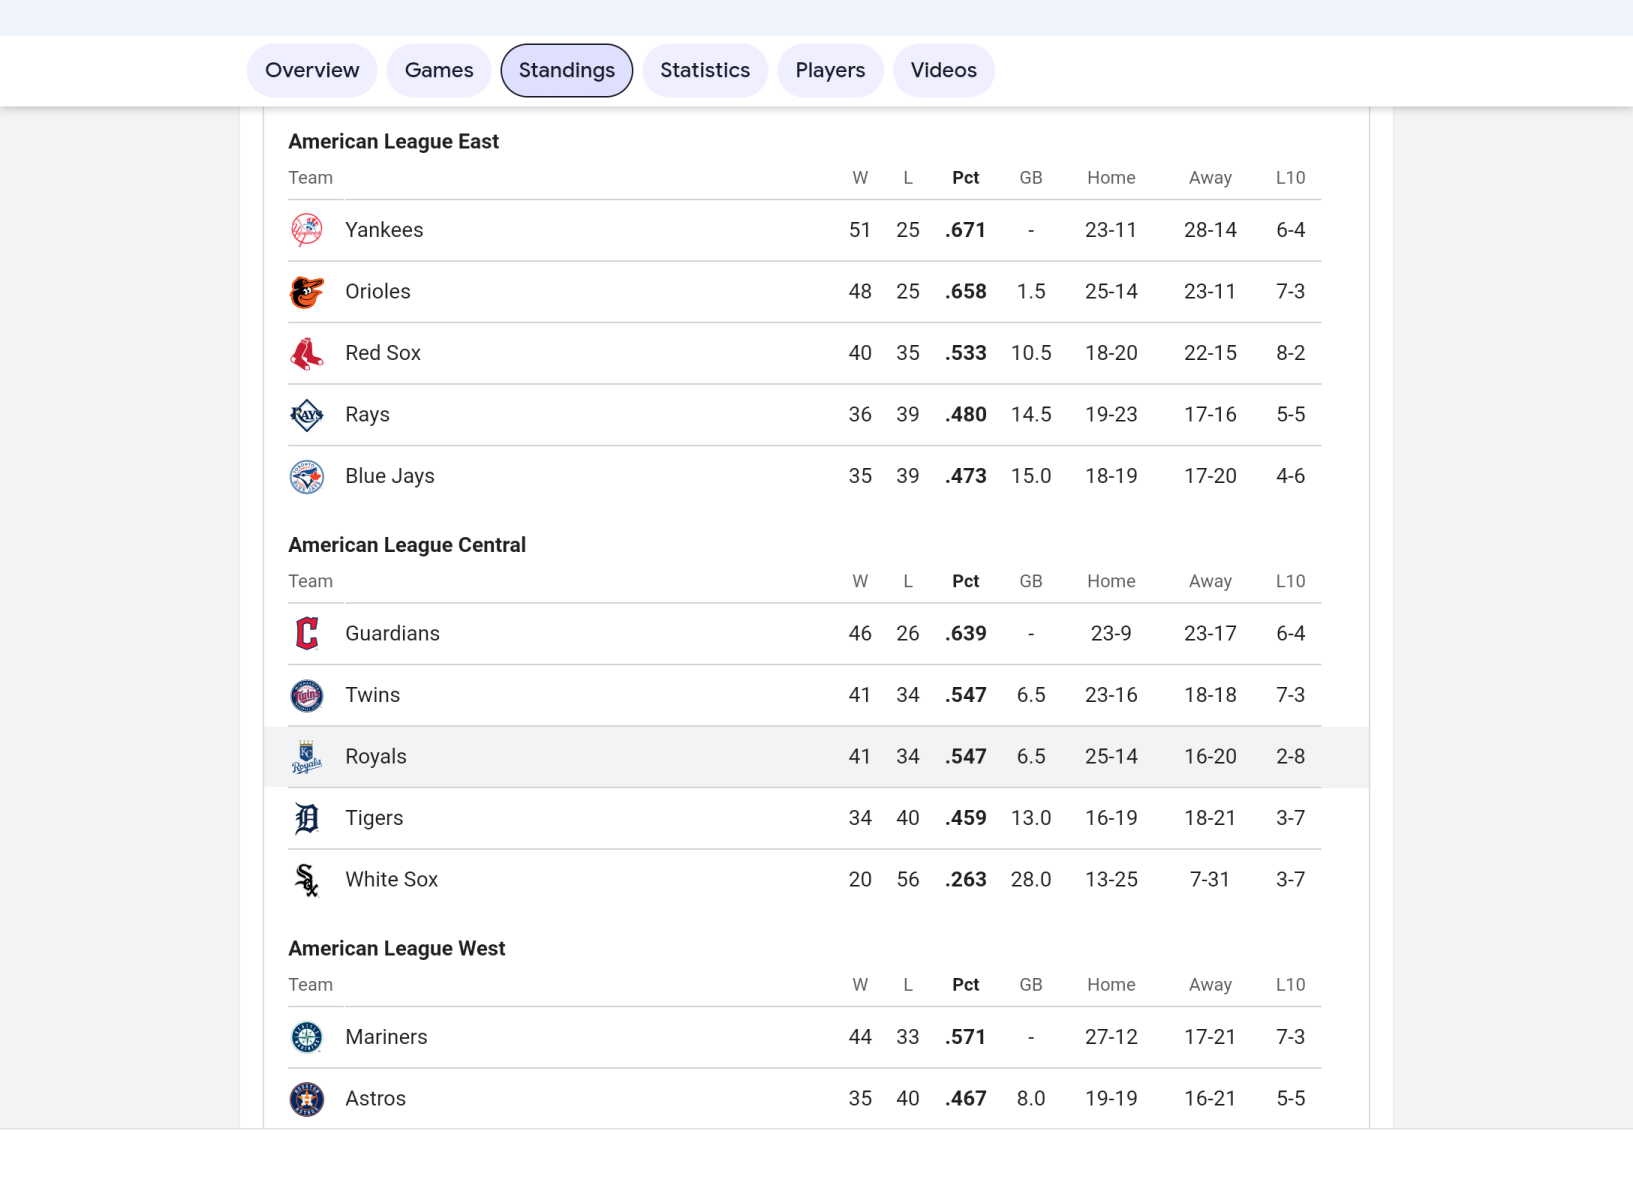Click the Astros star logo

[x=307, y=1099]
